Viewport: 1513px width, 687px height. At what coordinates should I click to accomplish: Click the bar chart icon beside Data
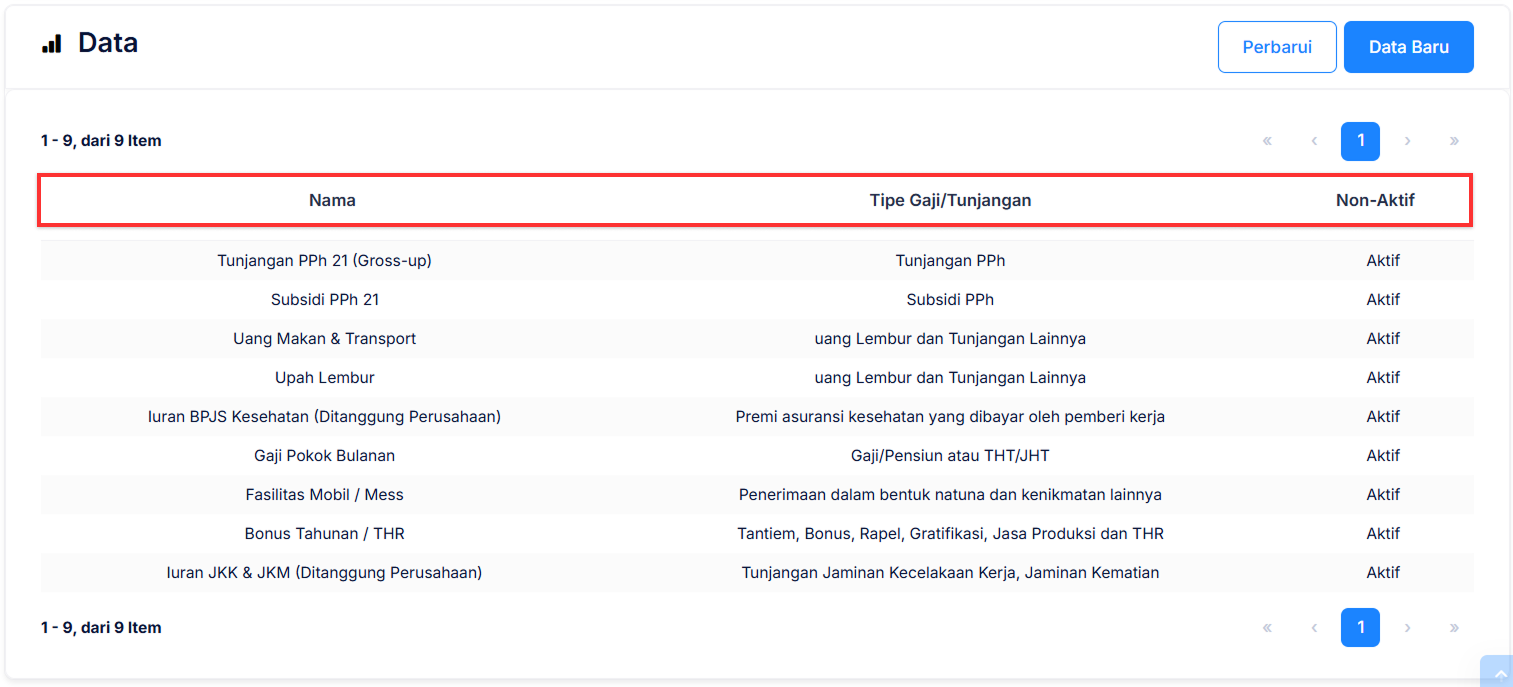click(52, 44)
